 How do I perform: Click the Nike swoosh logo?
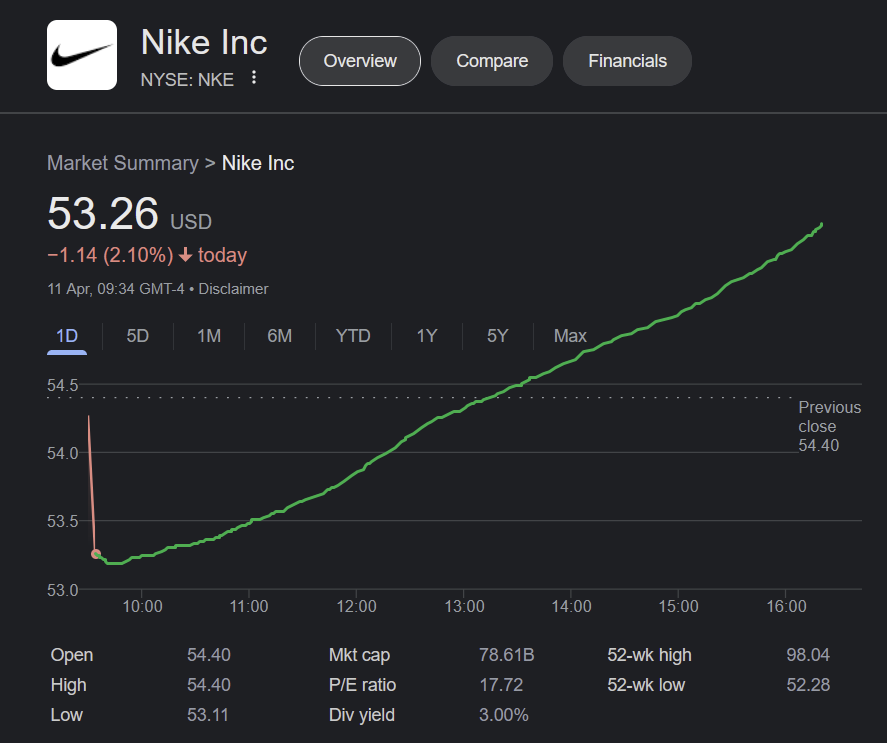pos(82,55)
